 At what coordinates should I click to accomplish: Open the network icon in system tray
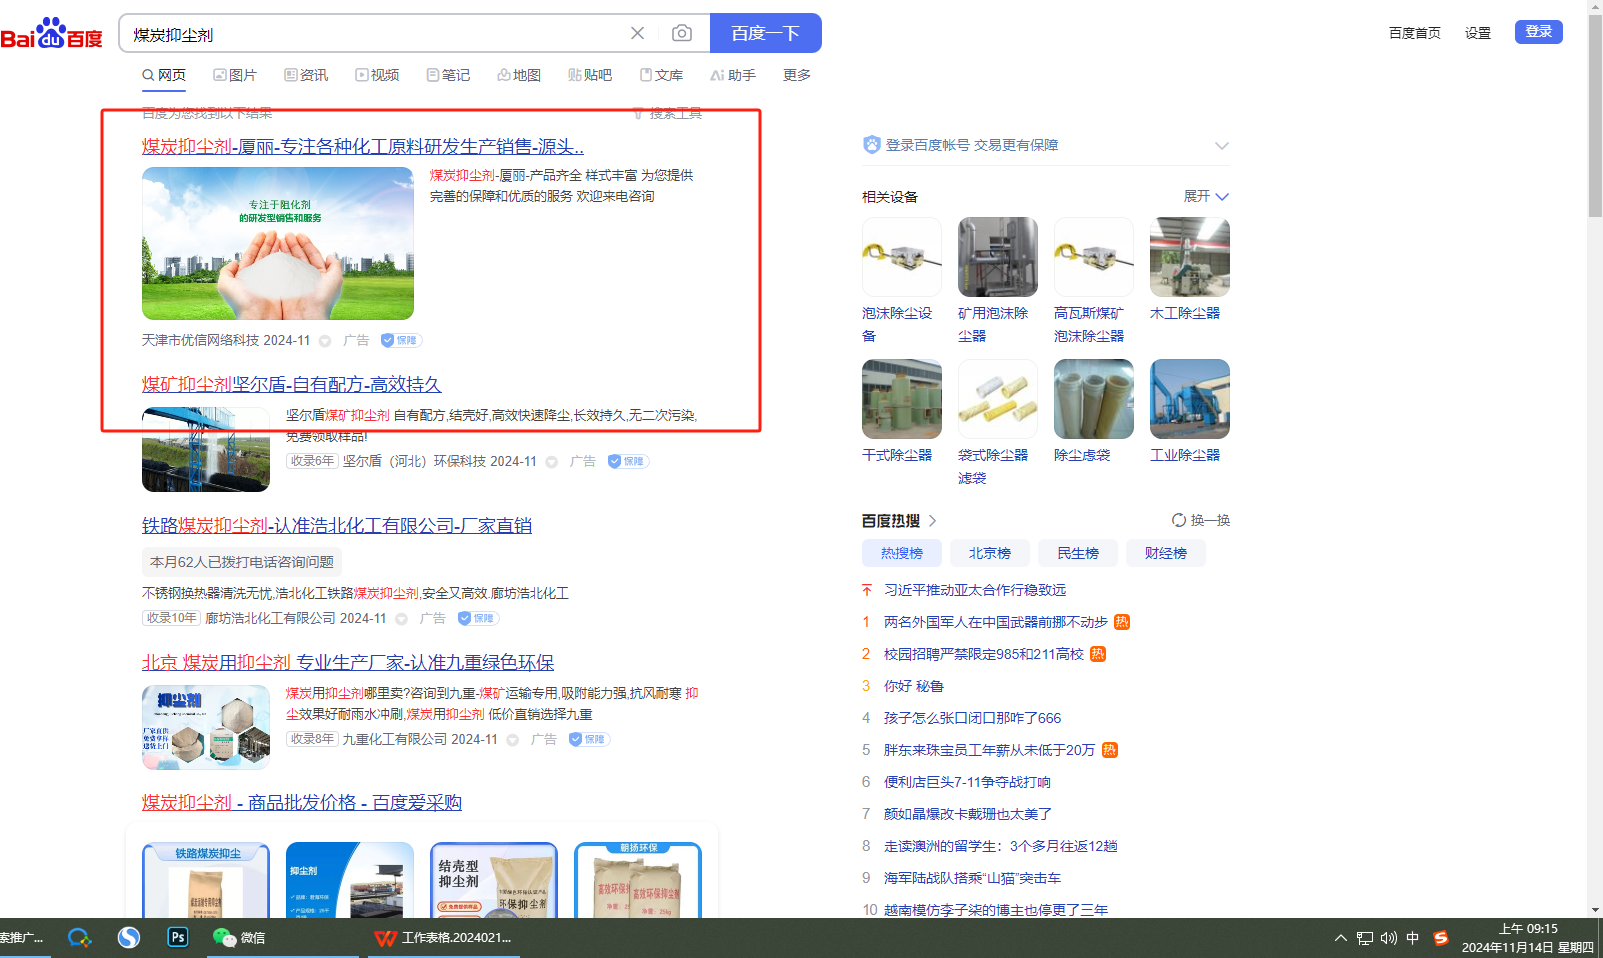coord(1365,938)
